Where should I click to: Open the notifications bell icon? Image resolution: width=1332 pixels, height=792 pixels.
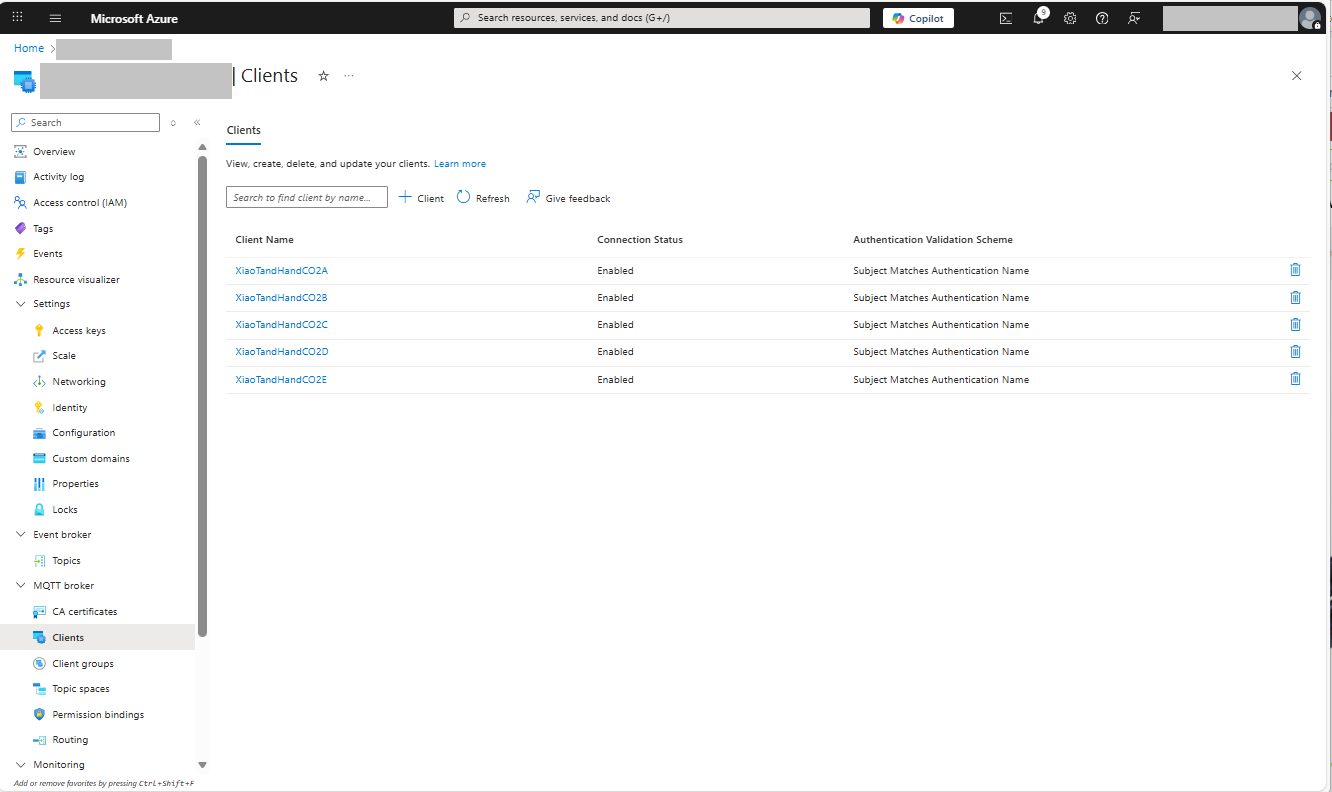click(1038, 18)
